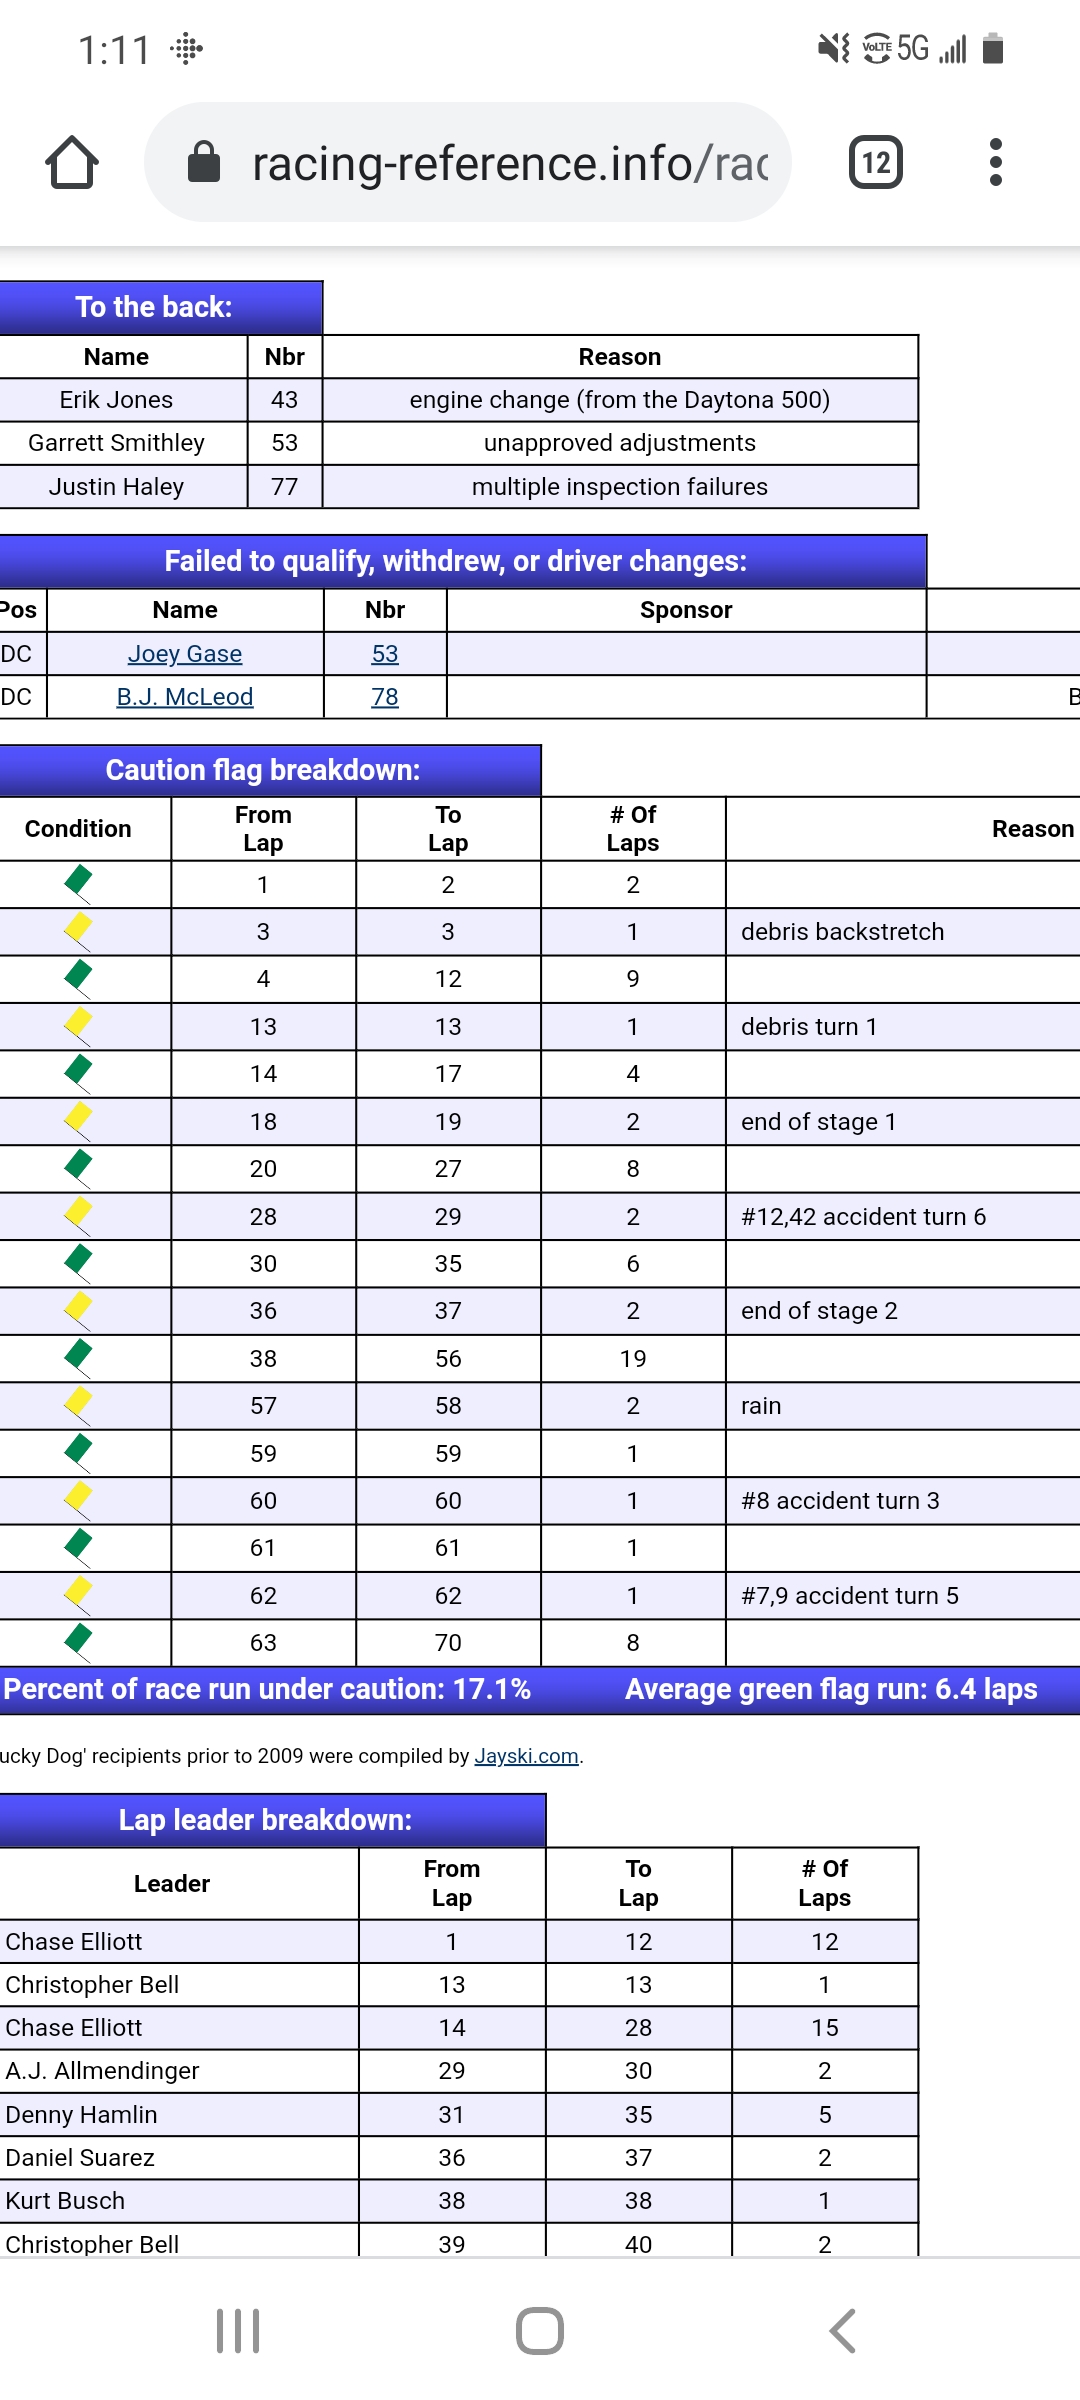Viewport: 1080px width, 2400px height.
Task: Open Joey Gase driver link
Action: click(185, 654)
